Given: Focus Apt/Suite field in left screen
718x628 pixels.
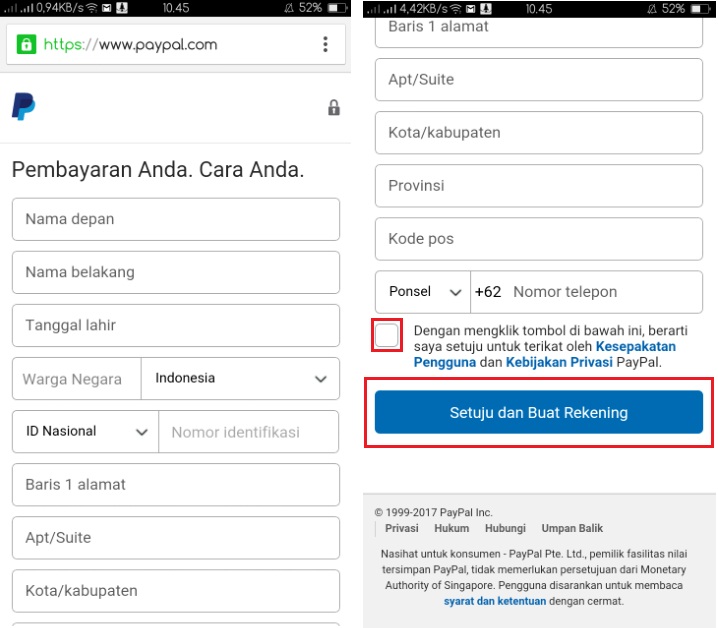Looking at the screenshot, I should pos(176,538).
